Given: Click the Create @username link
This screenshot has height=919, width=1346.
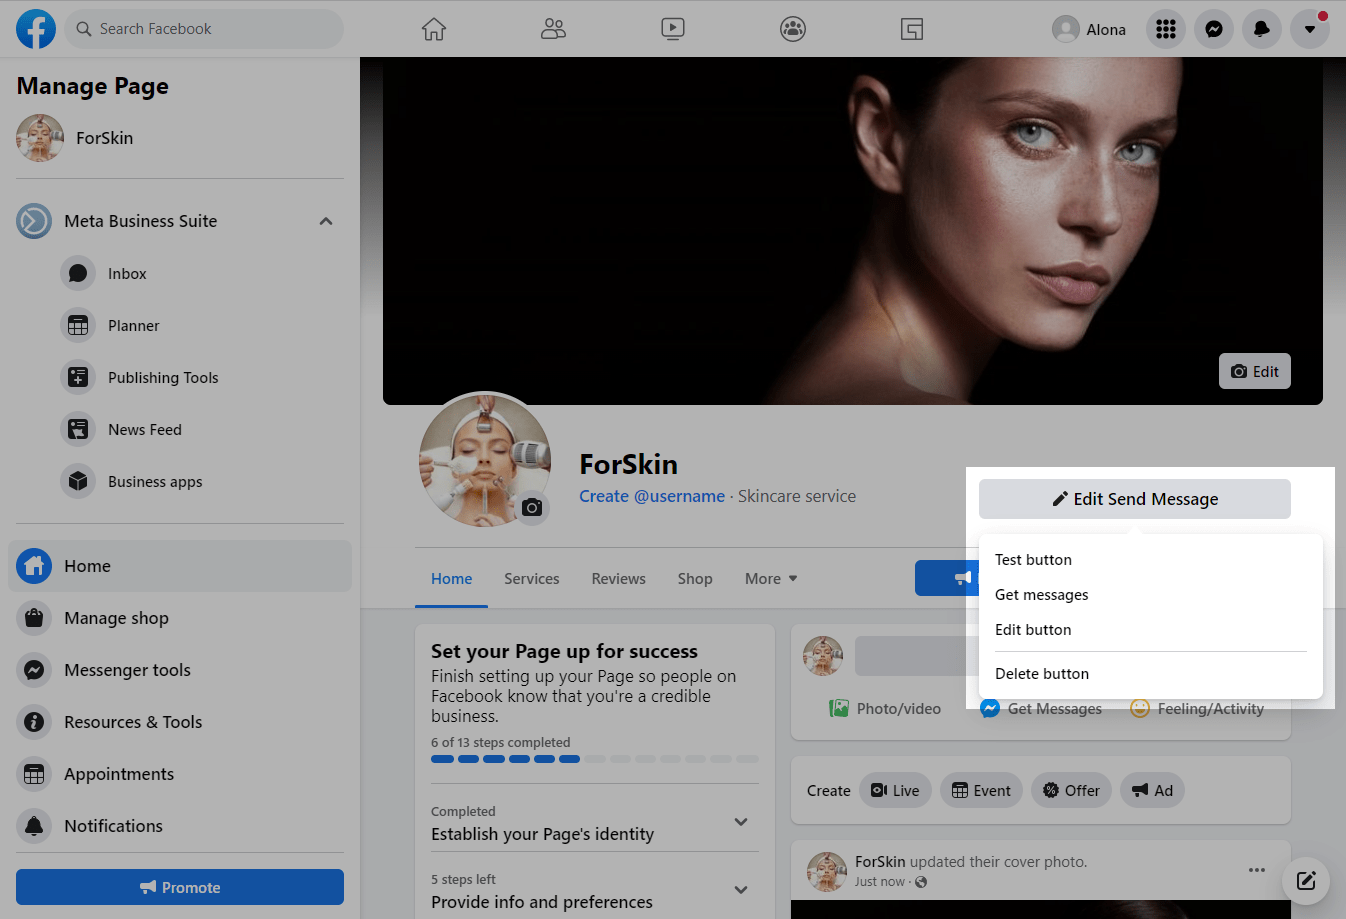Looking at the screenshot, I should [x=652, y=496].
